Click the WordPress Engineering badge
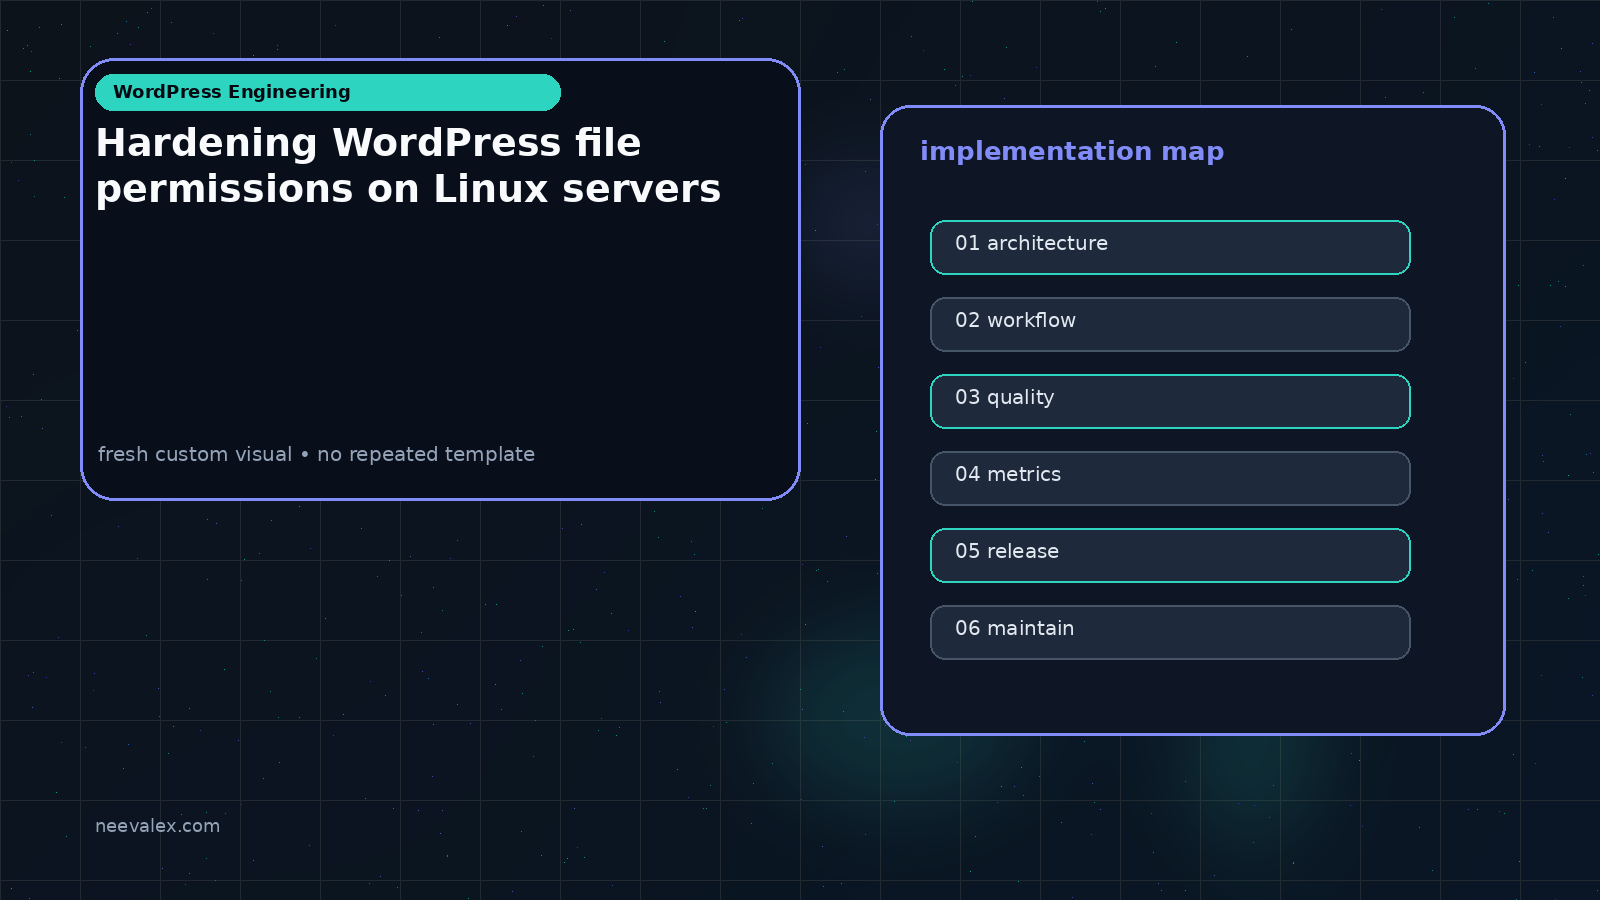The height and width of the screenshot is (900, 1600). click(328, 92)
